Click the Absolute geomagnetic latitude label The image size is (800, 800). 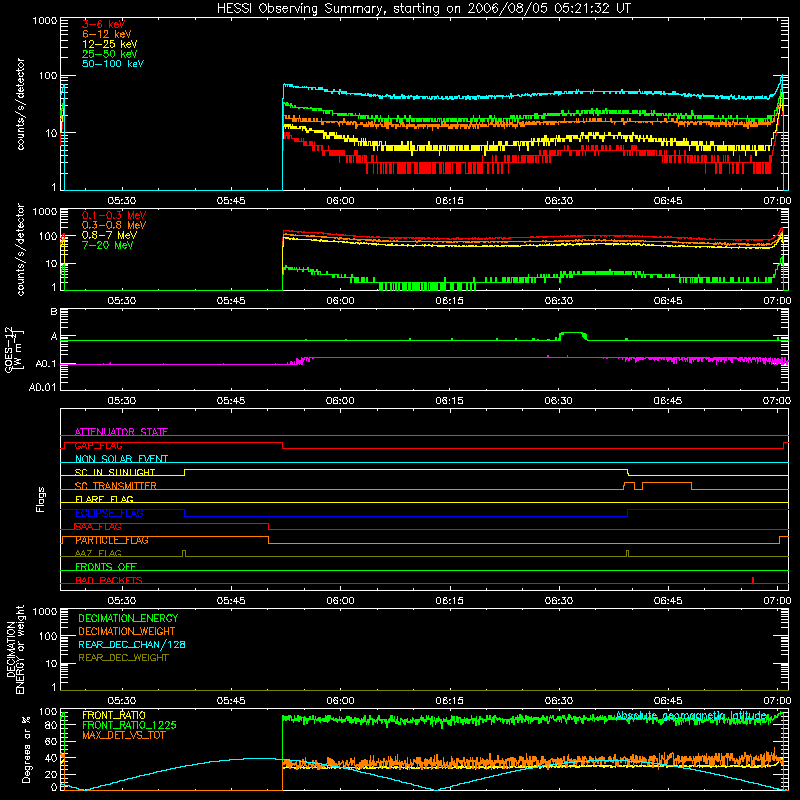coord(691,716)
